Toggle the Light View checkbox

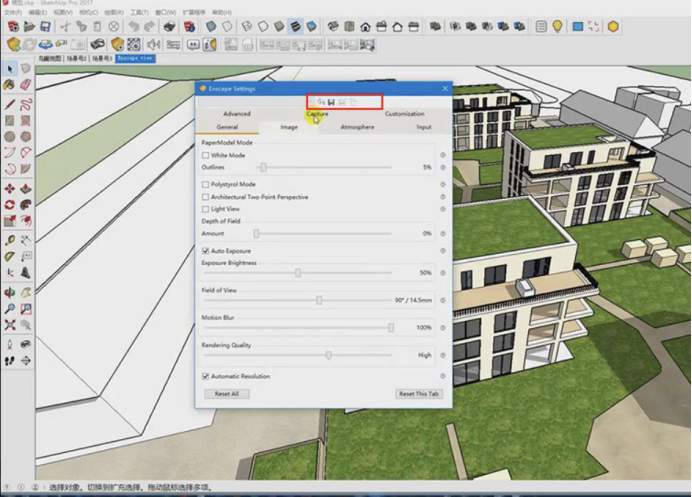click(x=205, y=209)
